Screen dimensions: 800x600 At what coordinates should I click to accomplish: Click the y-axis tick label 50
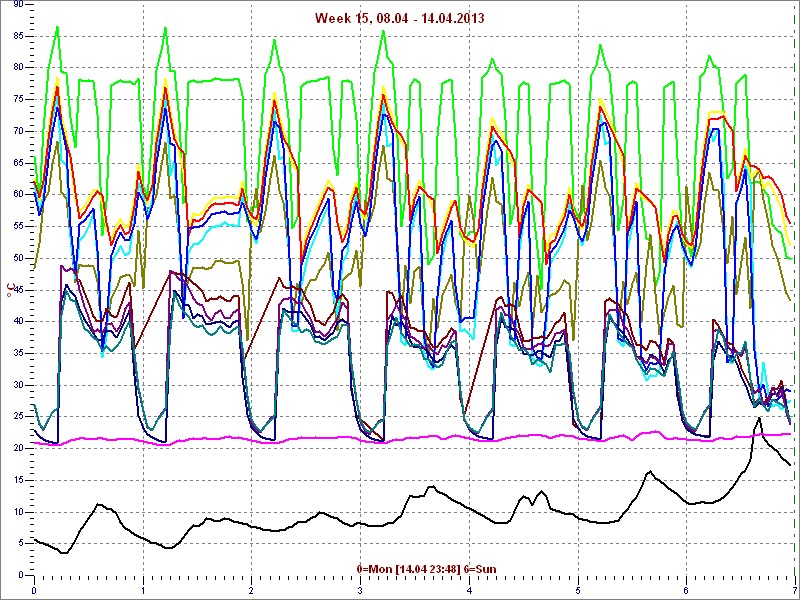18,258
